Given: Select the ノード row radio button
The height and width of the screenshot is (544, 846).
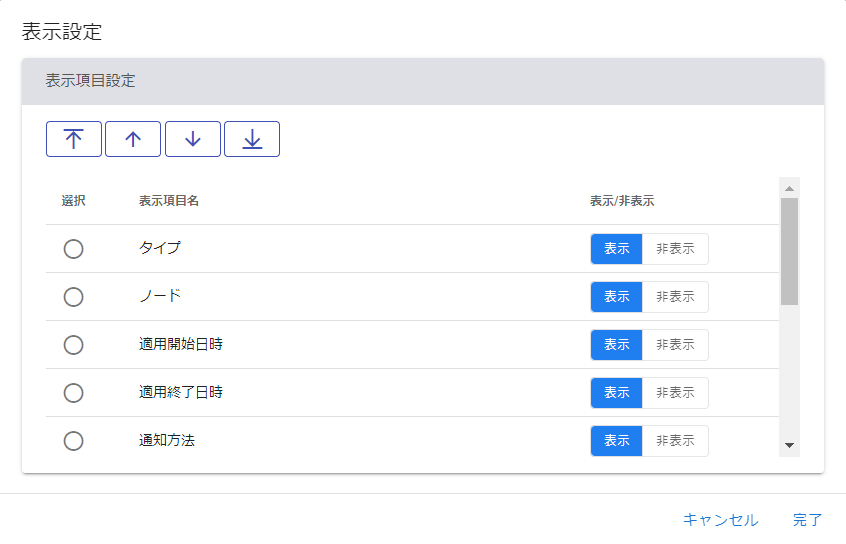Looking at the screenshot, I should 73,297.
